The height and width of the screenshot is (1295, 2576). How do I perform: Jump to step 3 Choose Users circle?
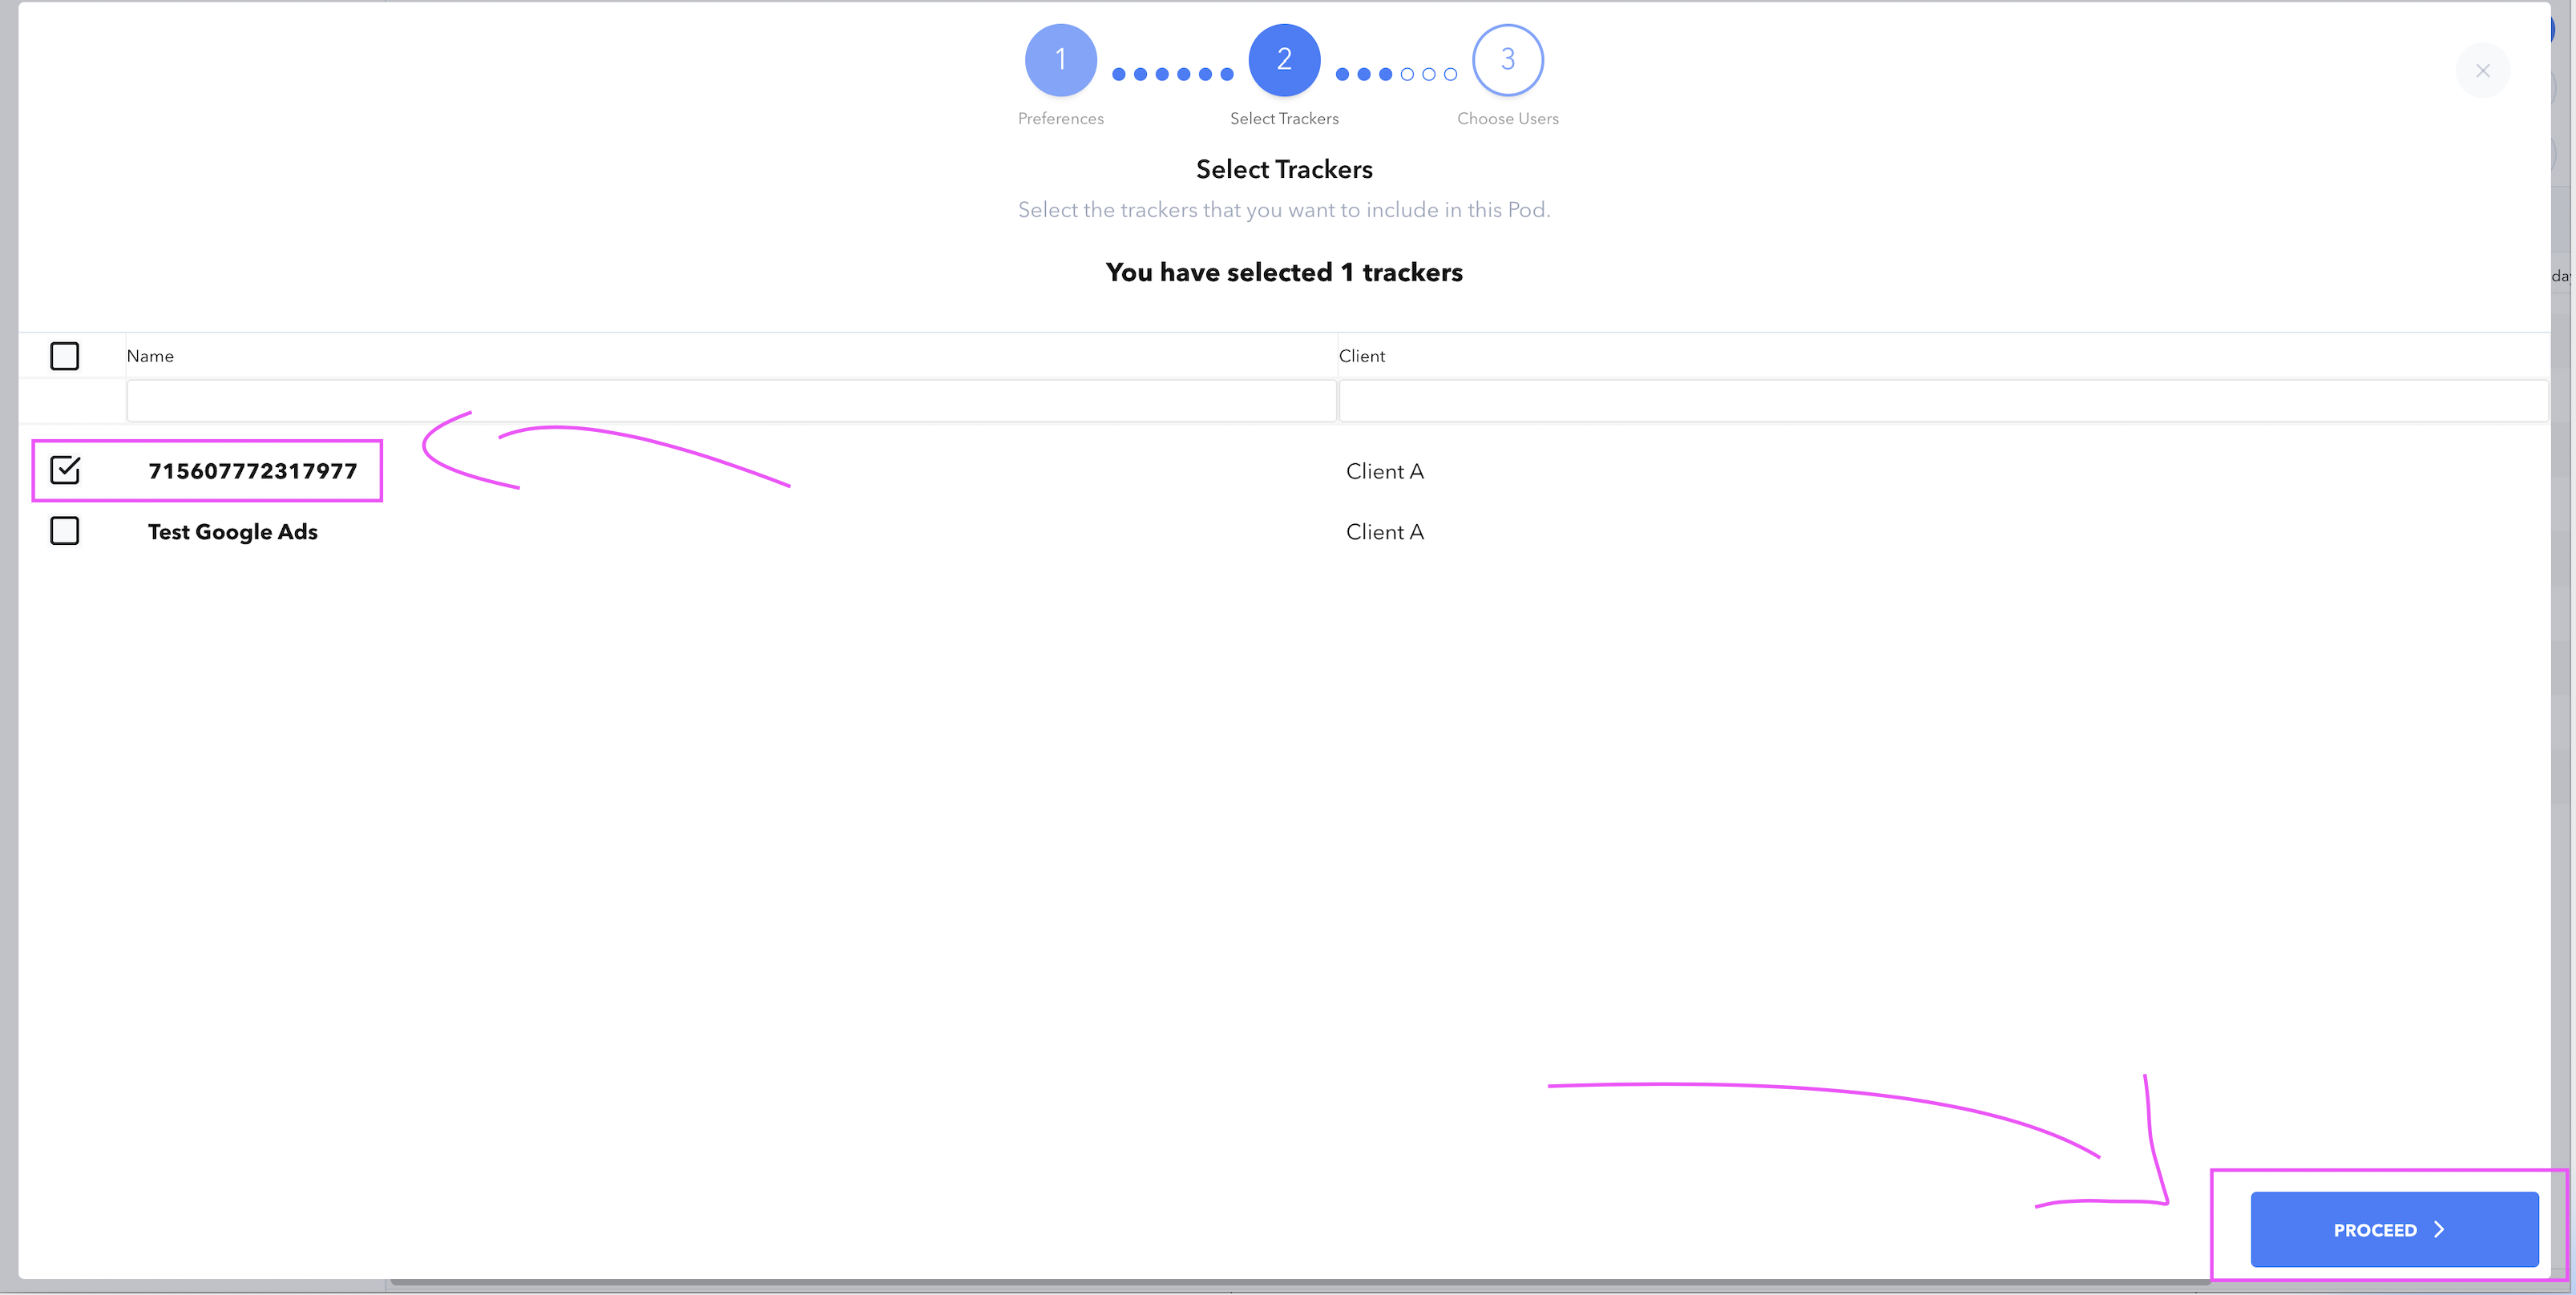(1507, 60)
